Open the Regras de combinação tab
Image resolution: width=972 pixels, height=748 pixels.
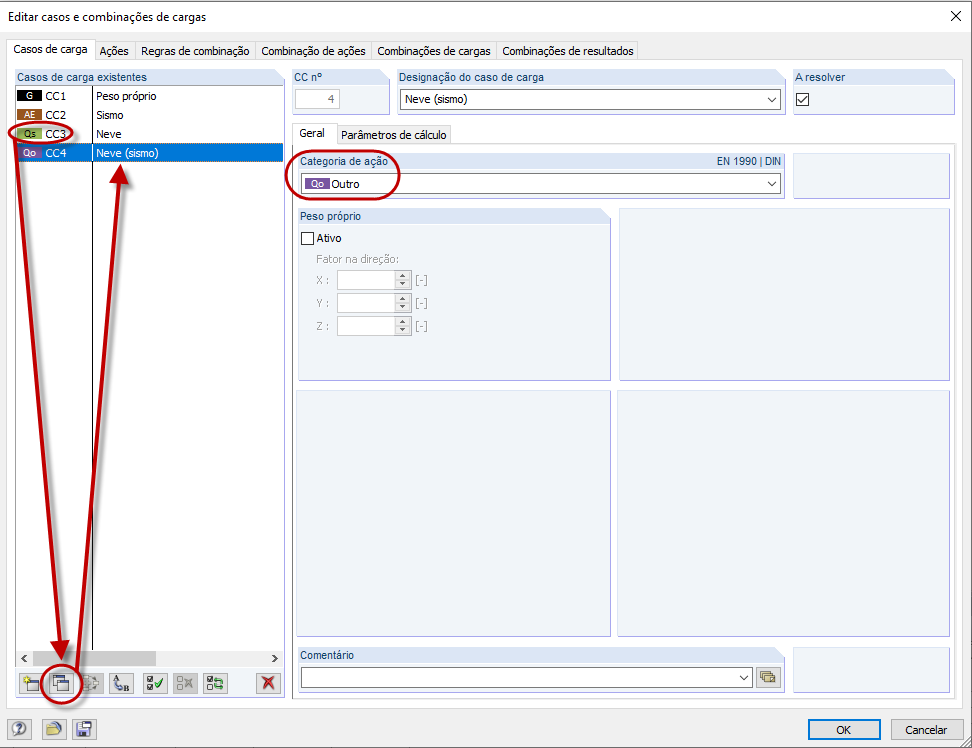coord(195,51)
